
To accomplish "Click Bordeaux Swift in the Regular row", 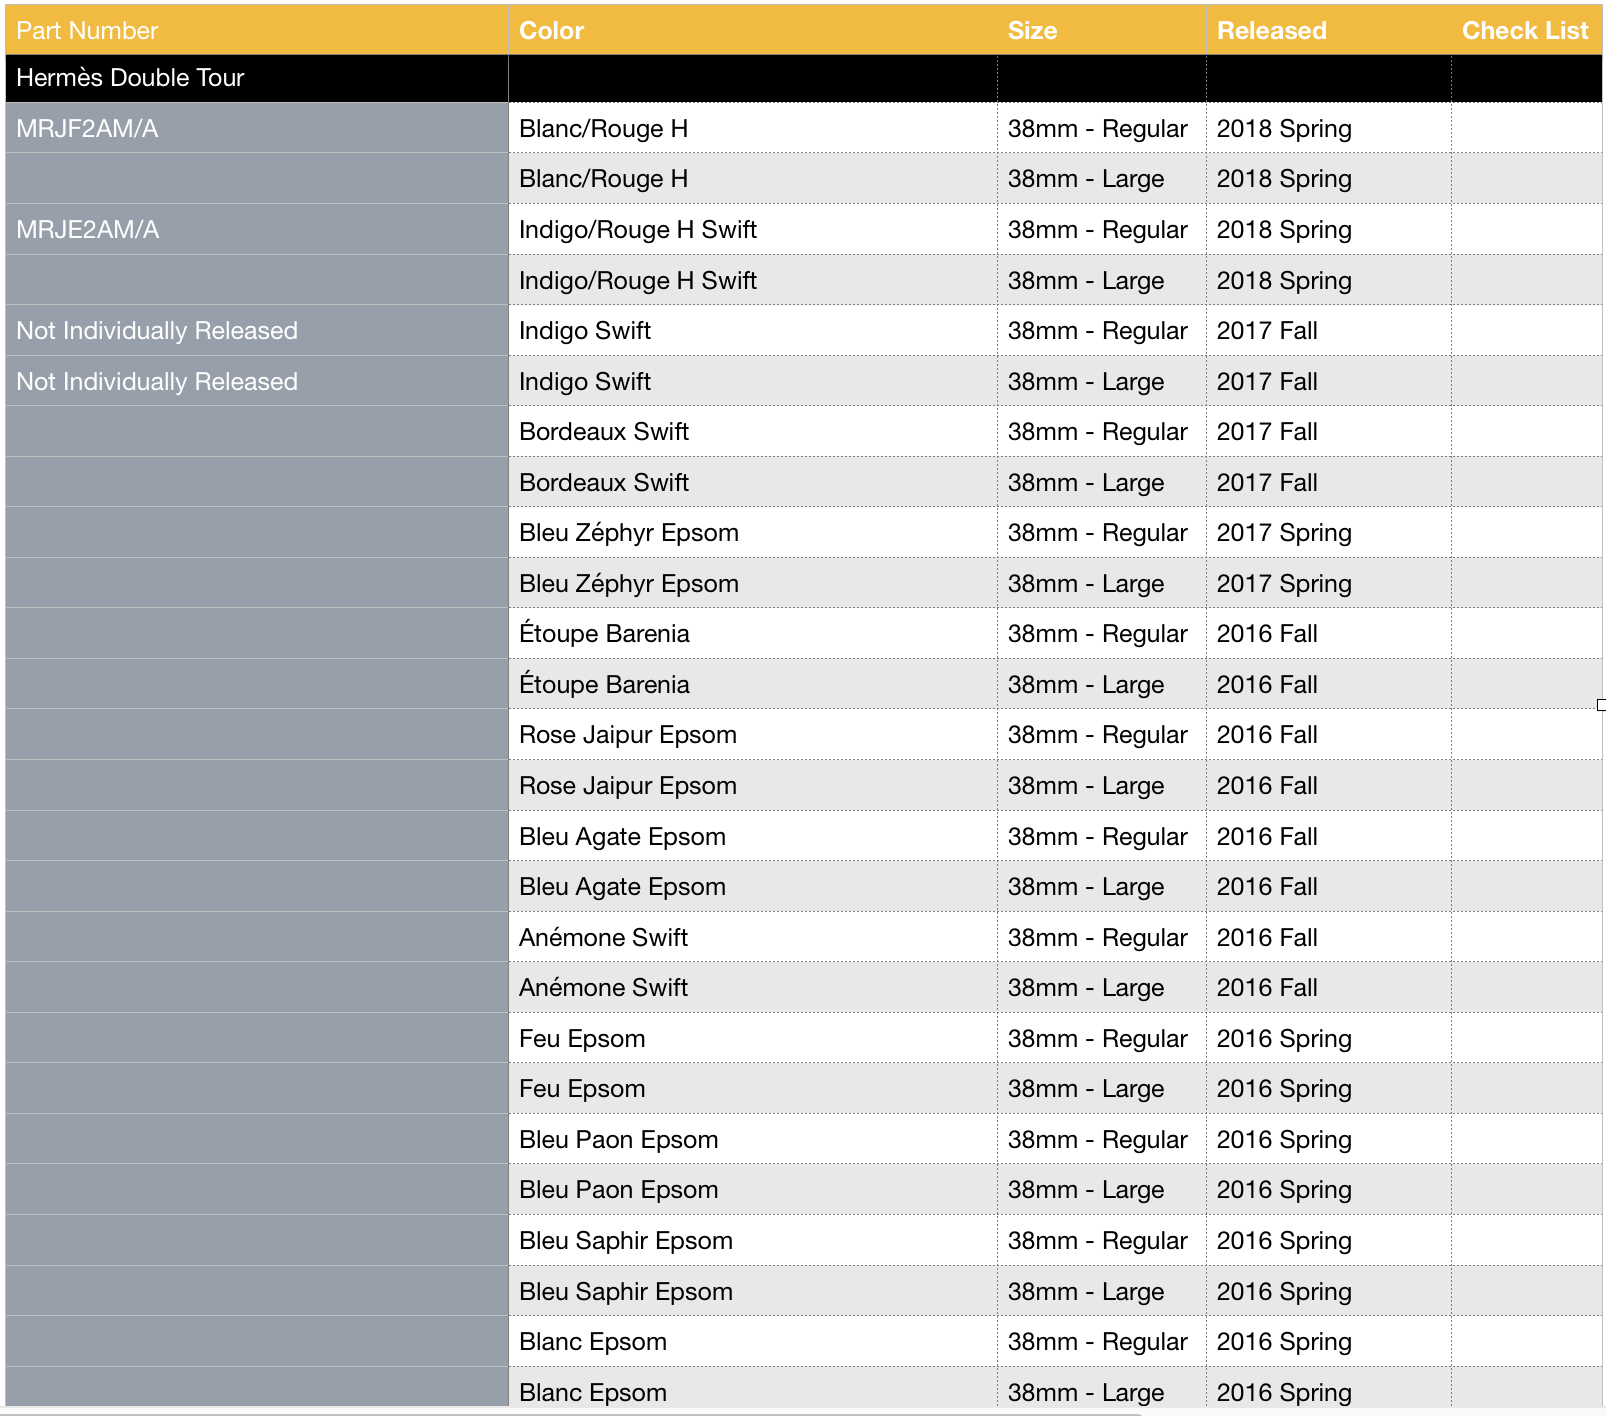I will coord(604,432).
